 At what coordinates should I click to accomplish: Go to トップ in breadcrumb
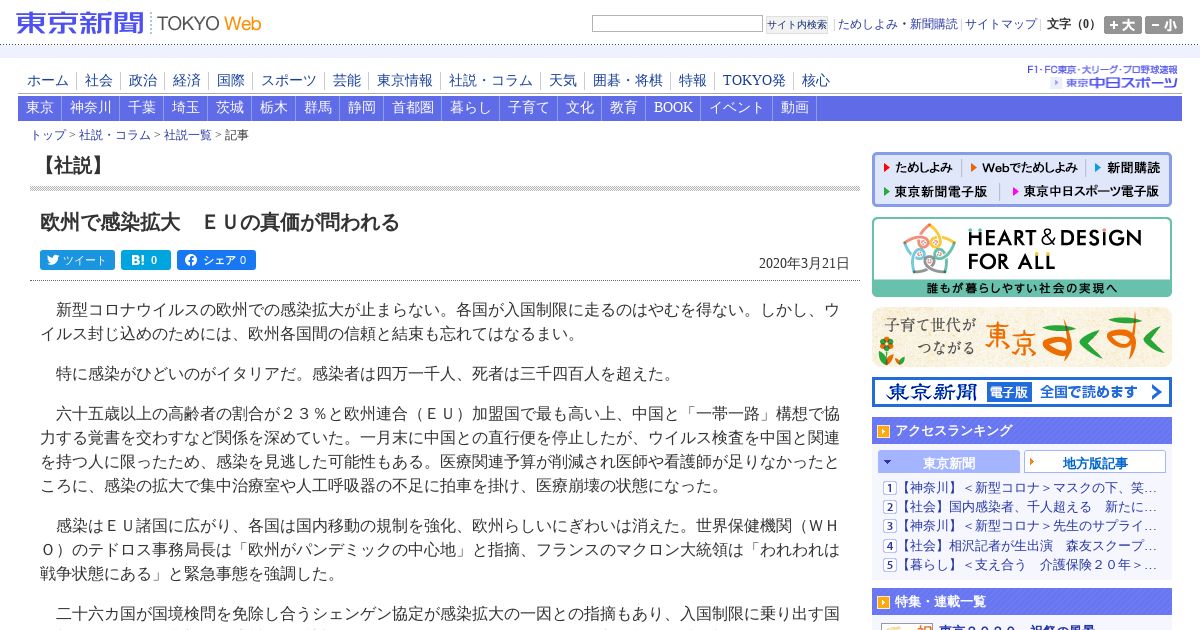click(x=48, y=135)
